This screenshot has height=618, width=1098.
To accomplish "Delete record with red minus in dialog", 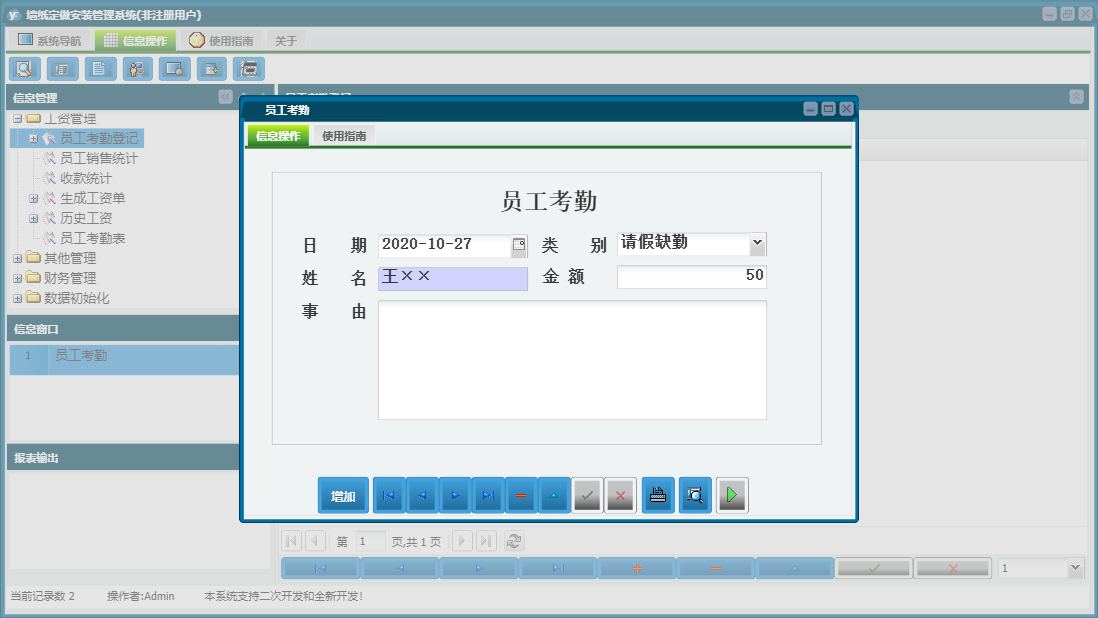I will (x=521, y=496).
